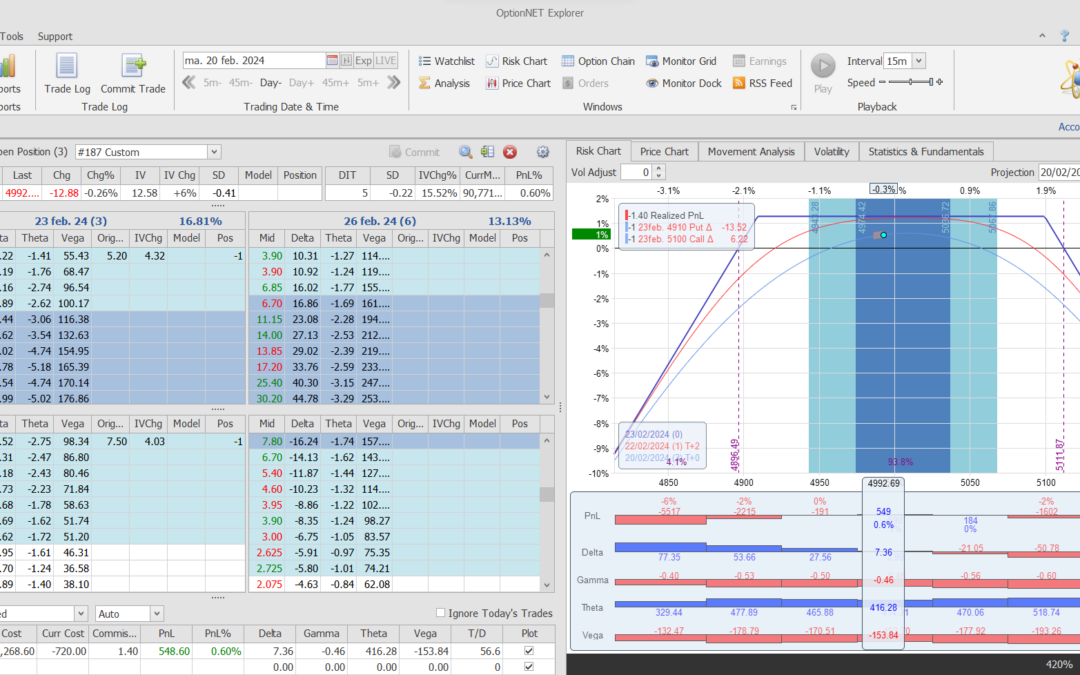Open the Interval 15m dropdown
The height and width of the screenshot is (675, 1080).
(x=919, y=61)
